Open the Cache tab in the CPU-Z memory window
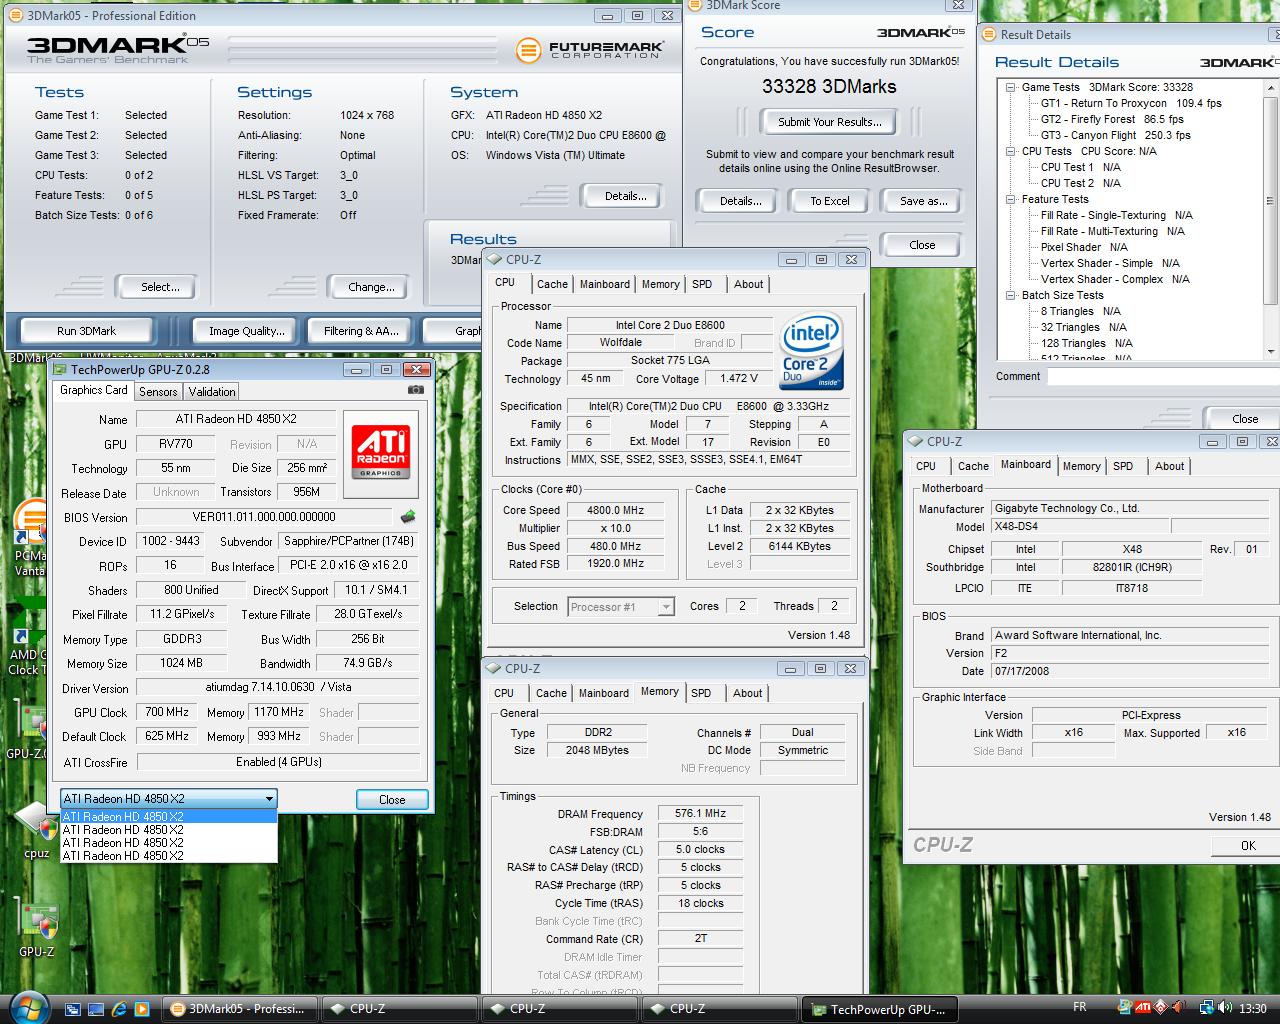The image size is (1280, 1024). click(x=551, y=693)
